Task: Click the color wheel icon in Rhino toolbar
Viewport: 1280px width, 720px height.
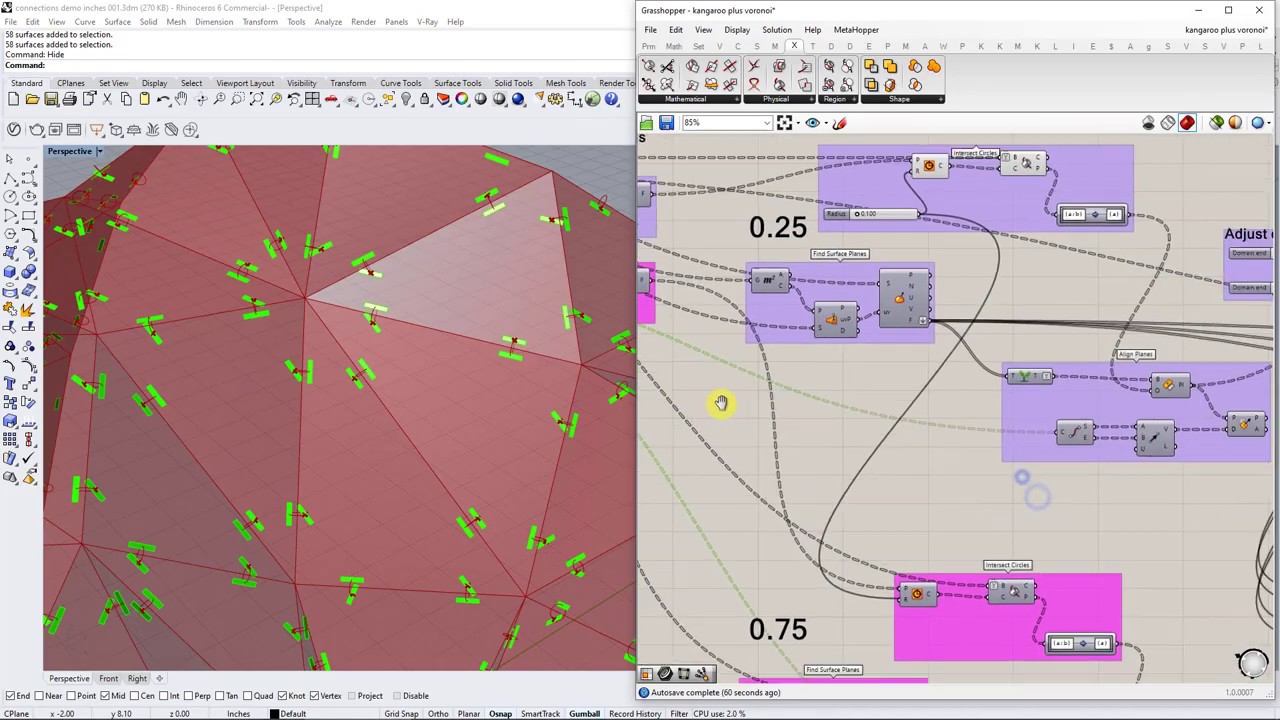Action: click(x=462, y=99)
